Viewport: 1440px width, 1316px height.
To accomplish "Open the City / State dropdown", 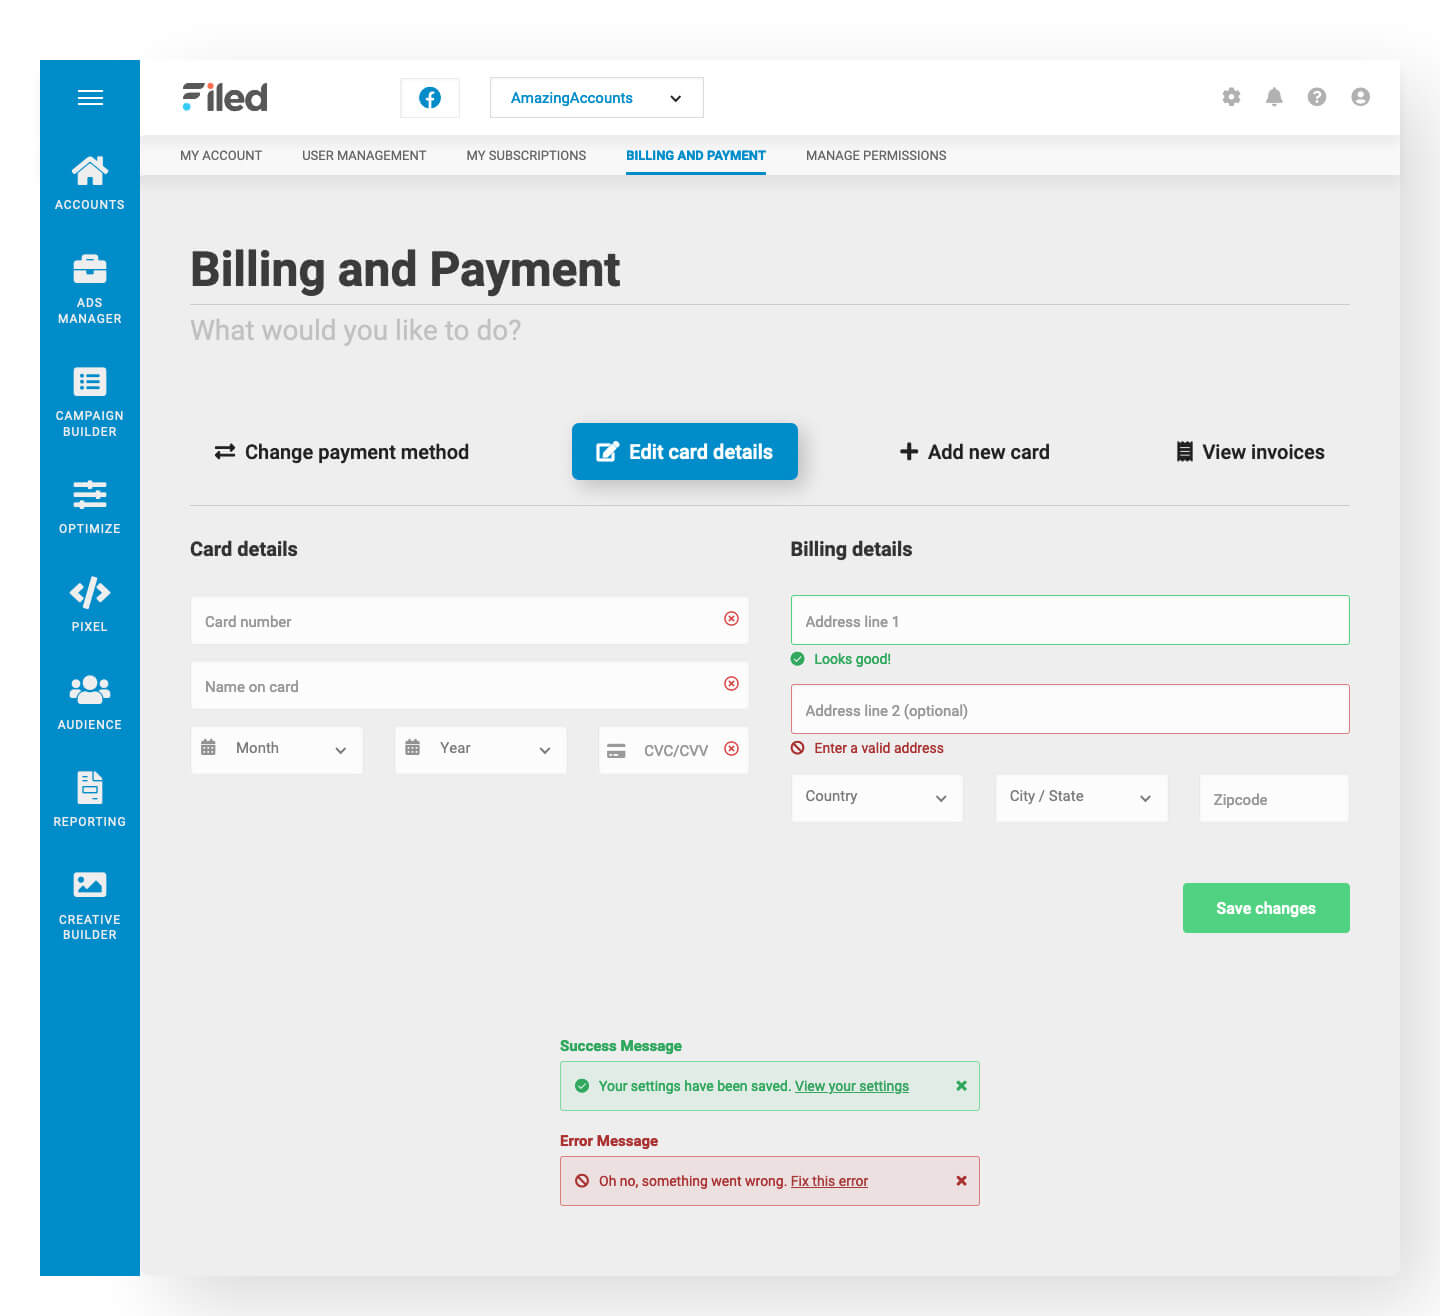I will [1081, 798].
